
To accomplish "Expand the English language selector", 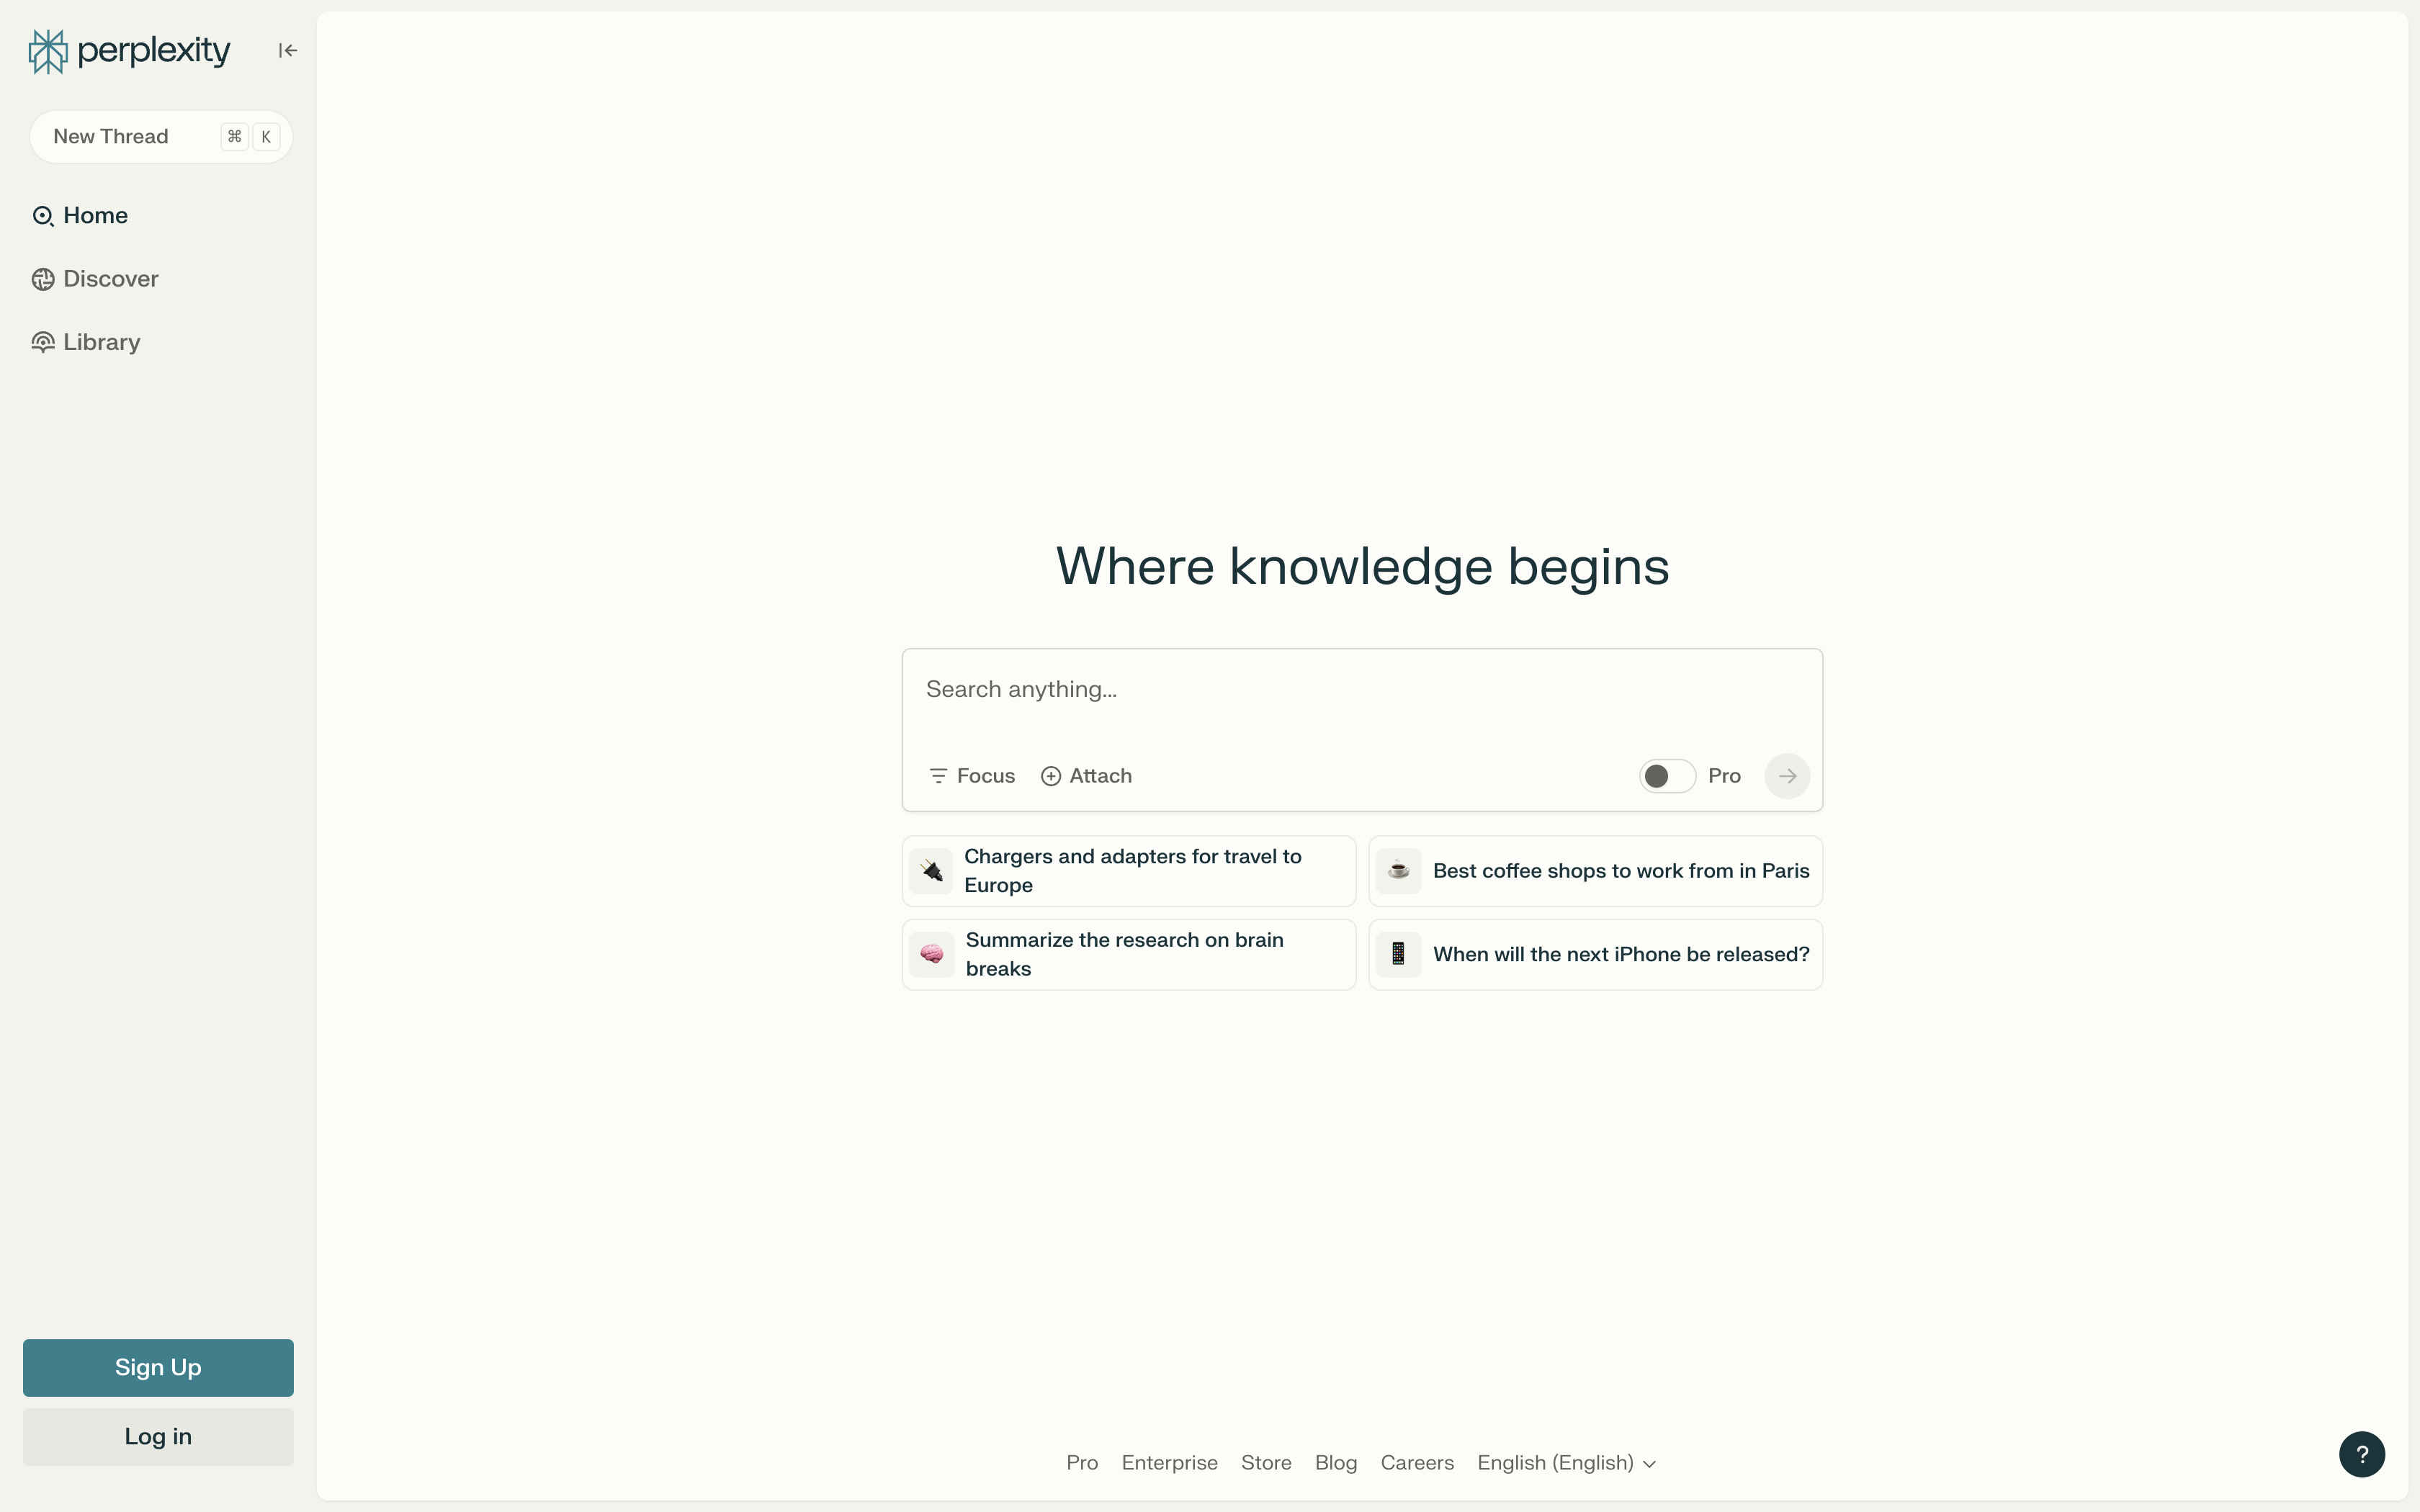I will (1566, 1463).
